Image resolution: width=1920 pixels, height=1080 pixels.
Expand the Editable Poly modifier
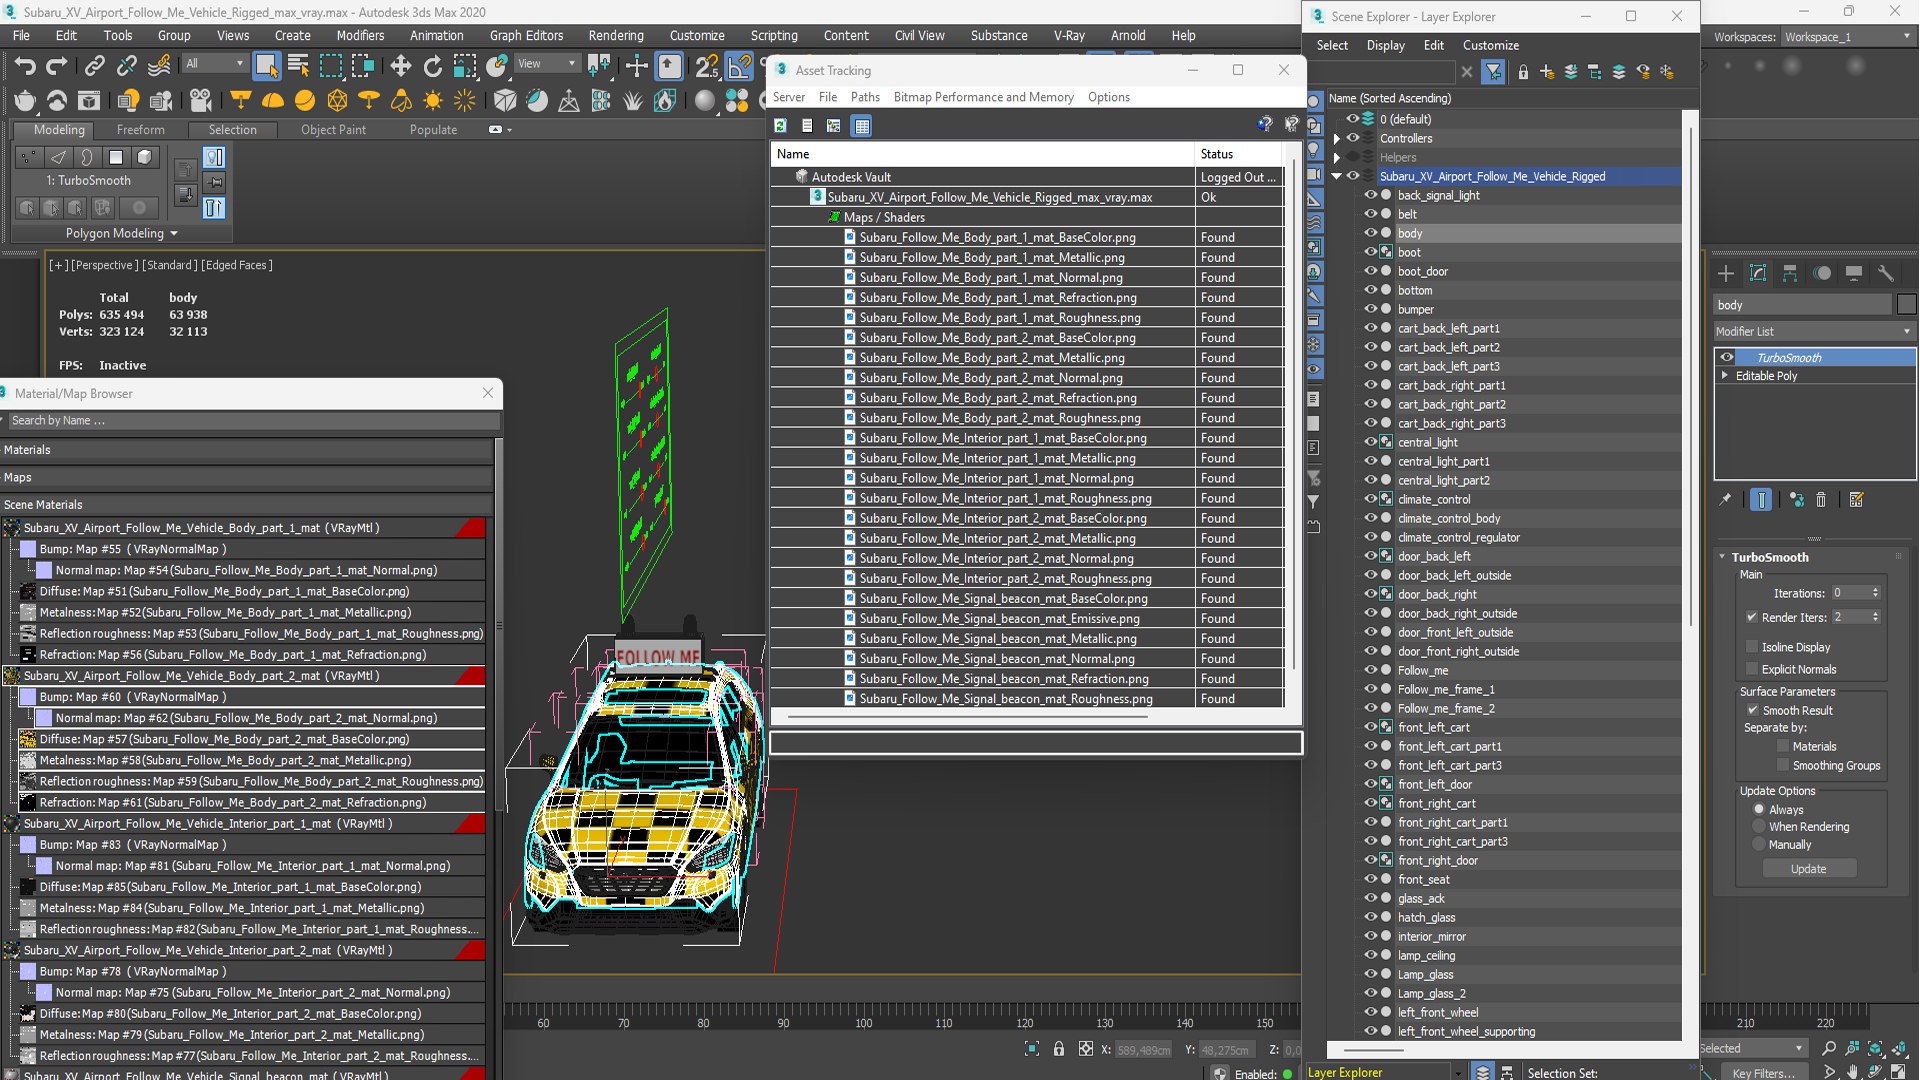pyautogui.click(x=1724, y=376)
